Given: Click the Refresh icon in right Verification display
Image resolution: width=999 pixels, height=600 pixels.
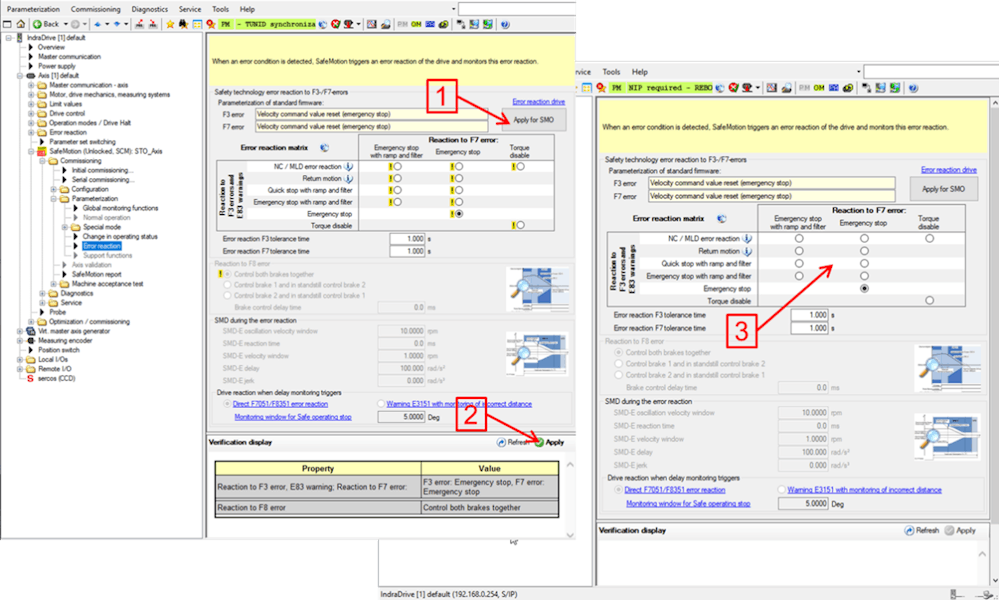Looking at the screenshot, I should click(909, 531).
